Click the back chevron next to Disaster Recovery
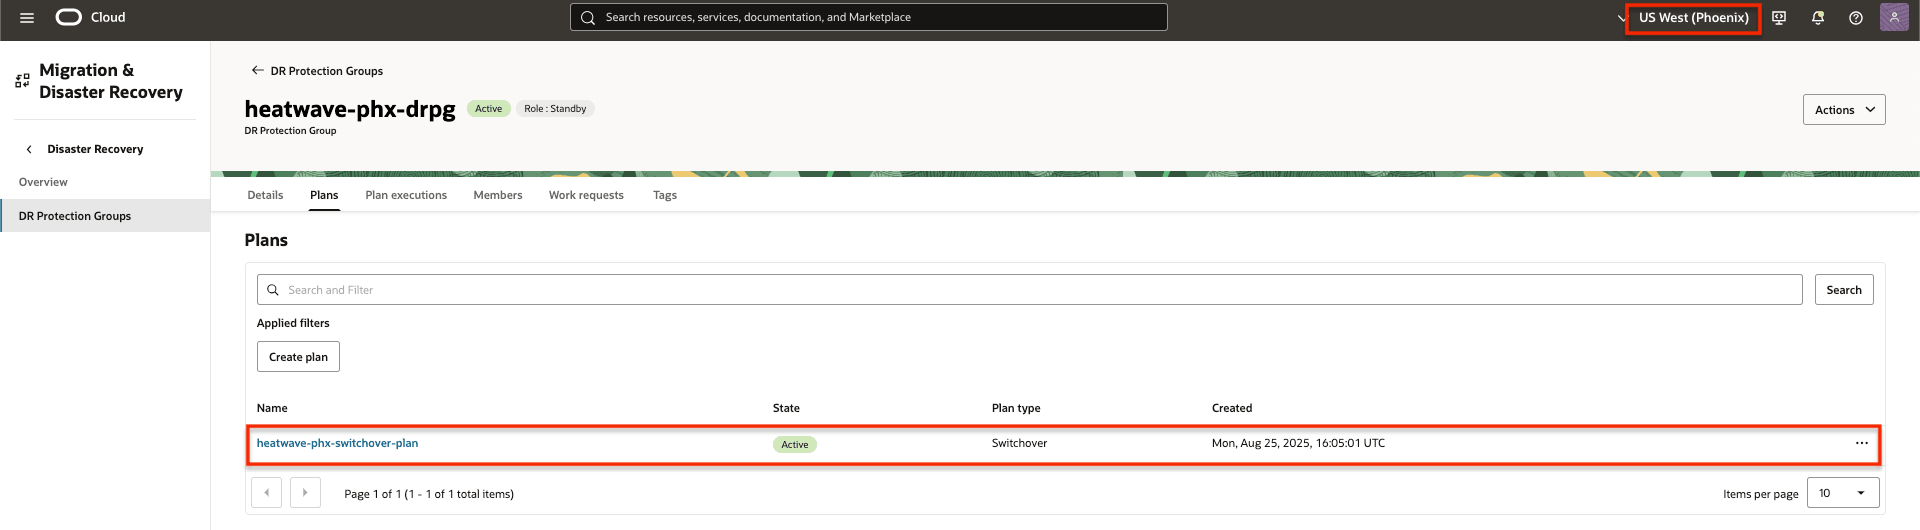 pyautogui.click(x=29, y=149)
